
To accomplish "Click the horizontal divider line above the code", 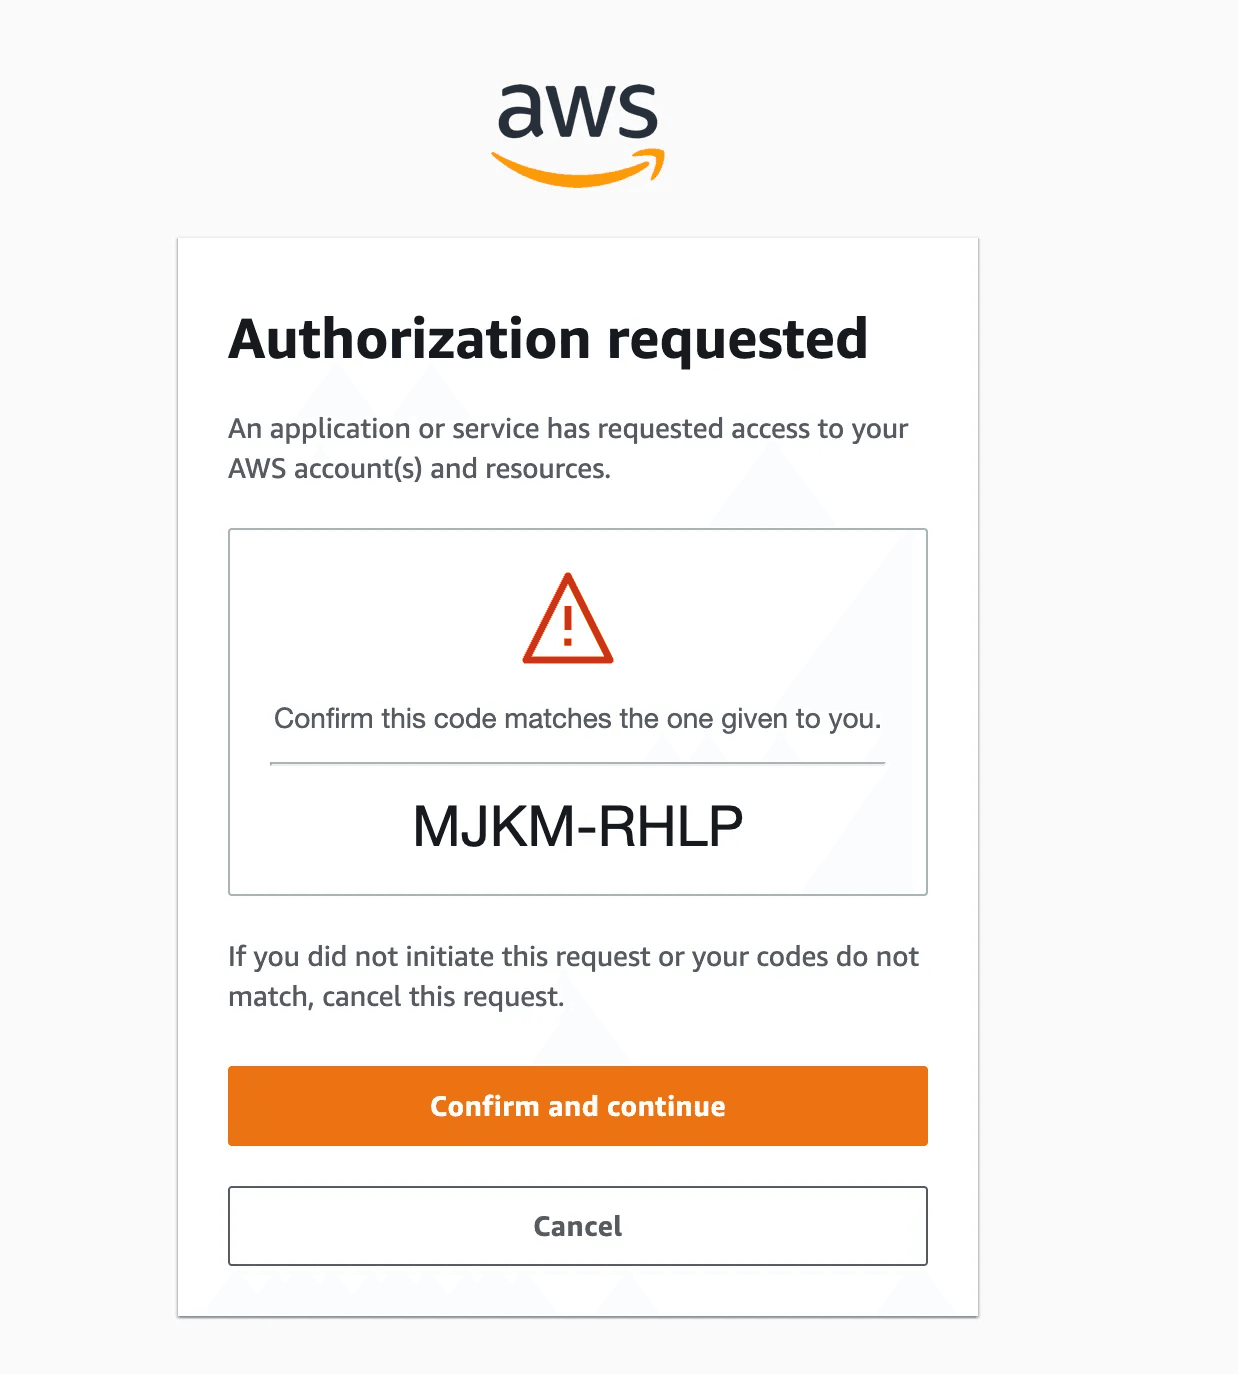I will (x=578, y=763).
